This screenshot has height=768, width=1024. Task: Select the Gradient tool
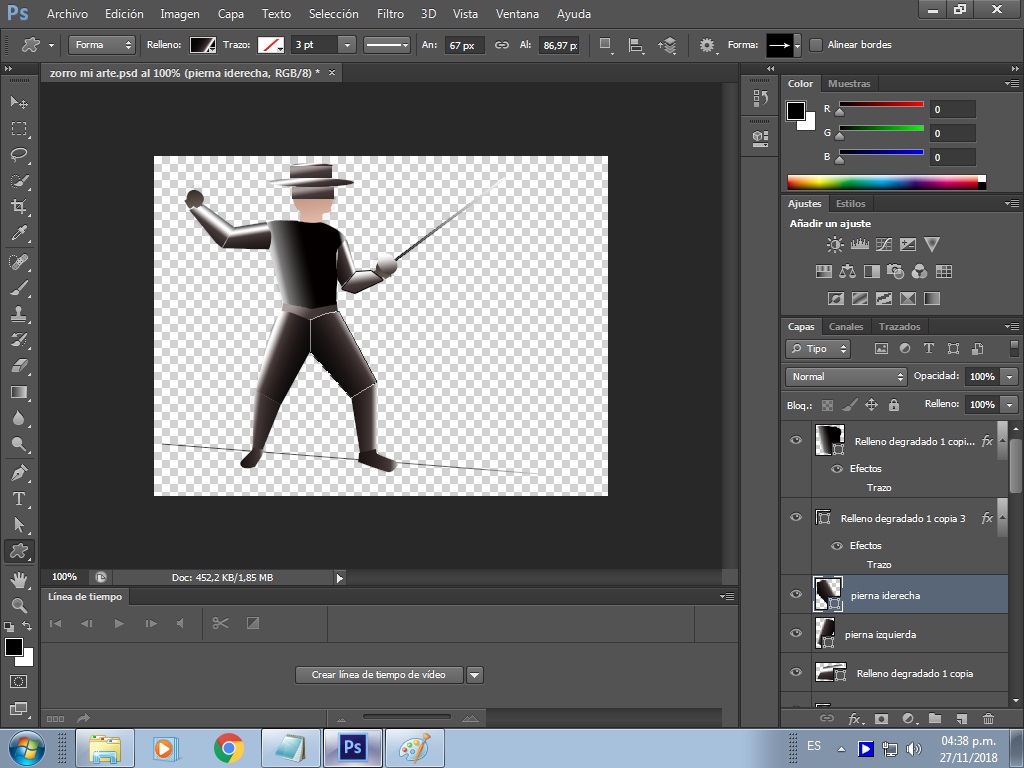tap(19, 392)
